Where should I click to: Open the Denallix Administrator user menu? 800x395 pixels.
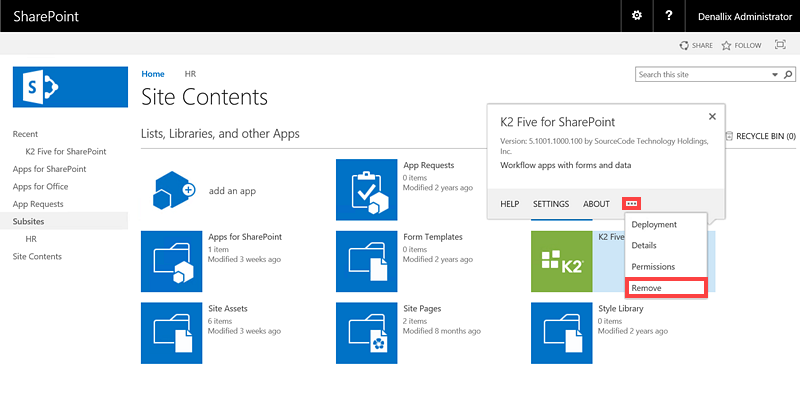click(x=745, y=16)
